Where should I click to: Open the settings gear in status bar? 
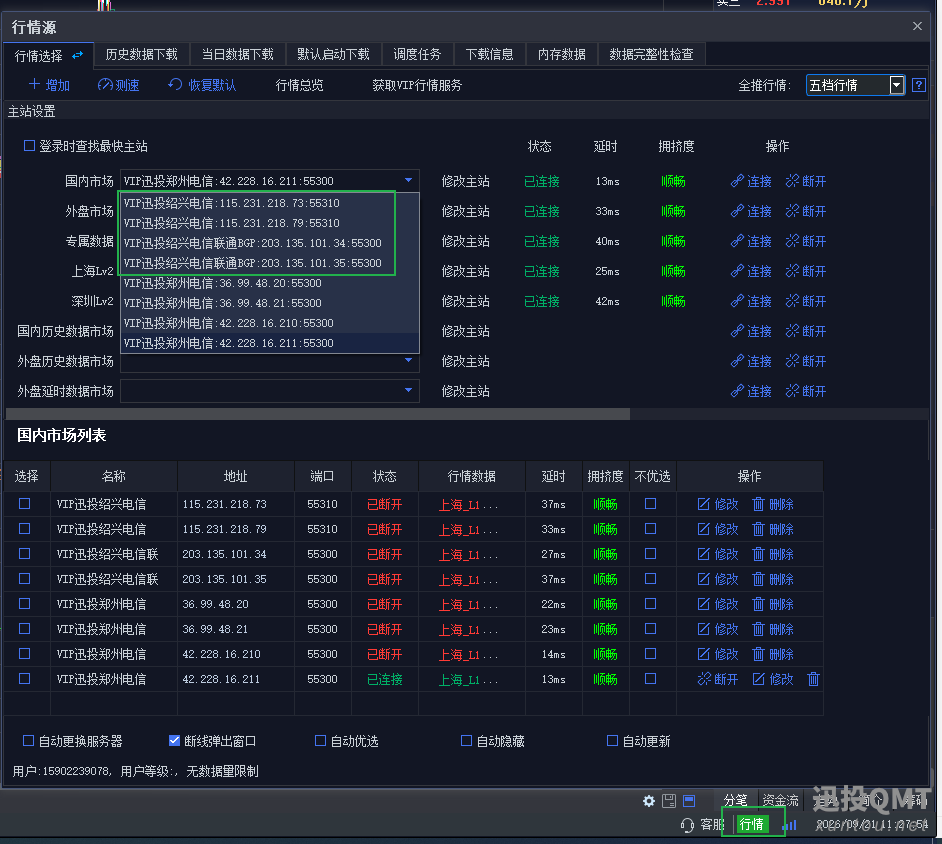point(649,801)
